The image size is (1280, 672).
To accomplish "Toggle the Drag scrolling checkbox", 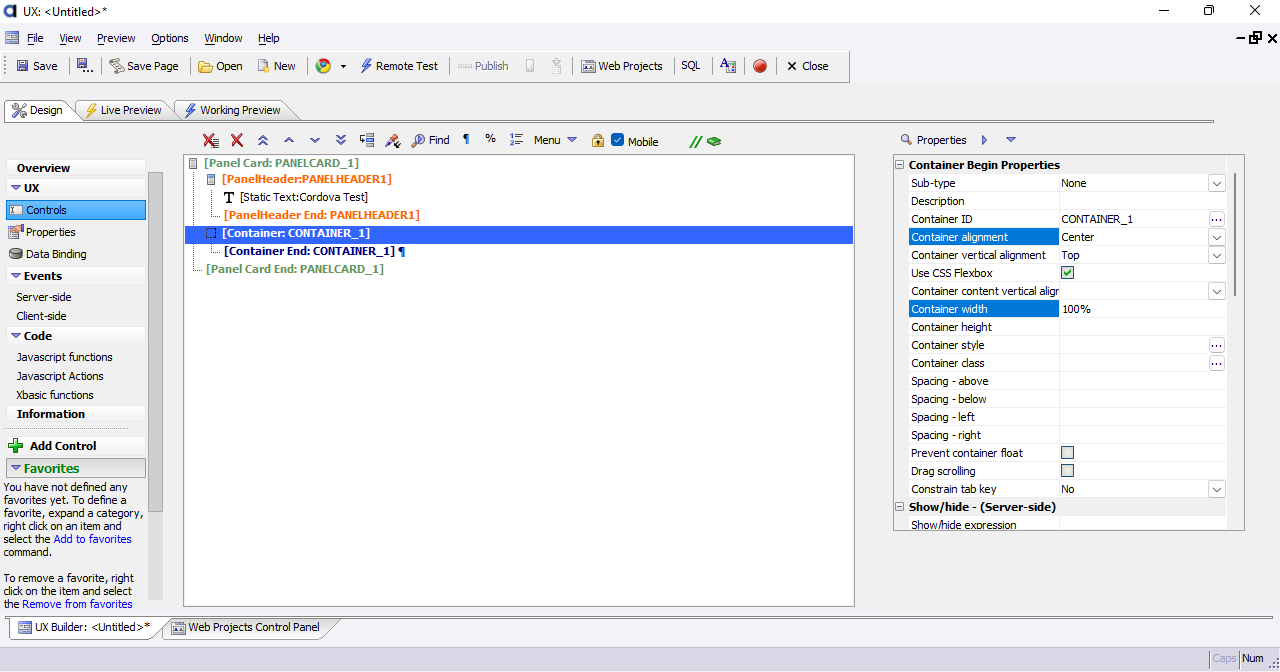I will point(1067,471).
